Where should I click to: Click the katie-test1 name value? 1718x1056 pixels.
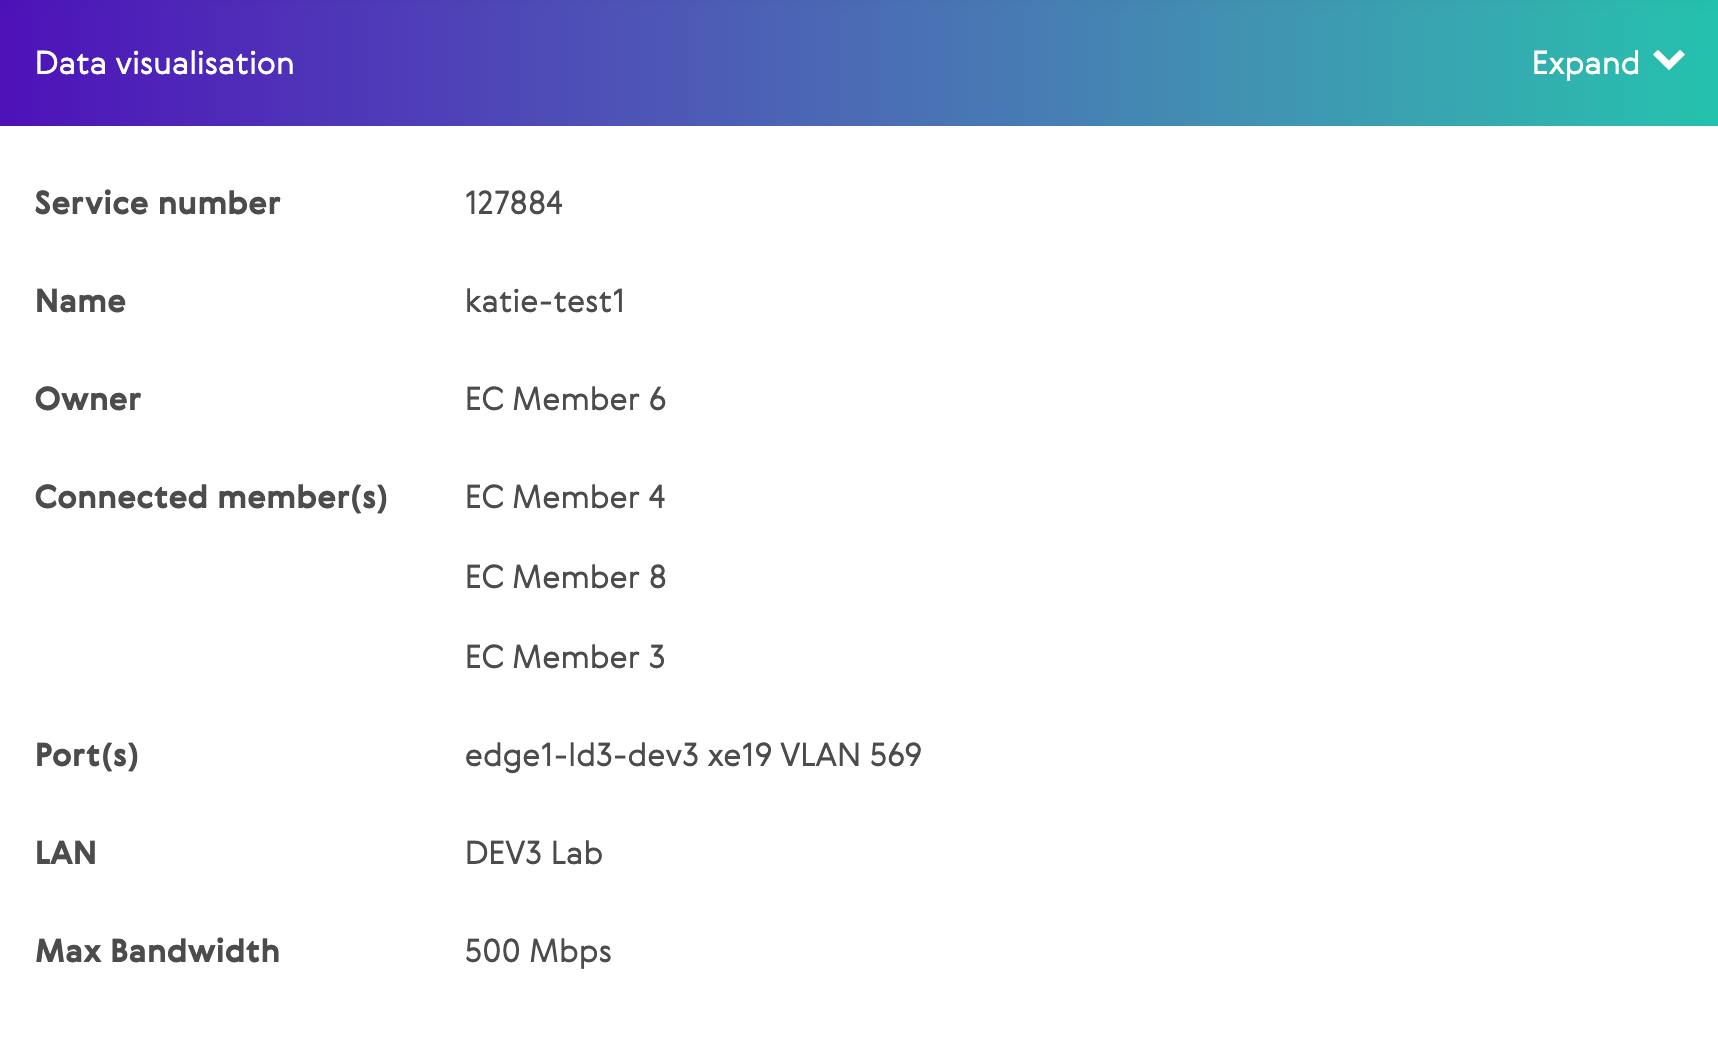point(545,301)
